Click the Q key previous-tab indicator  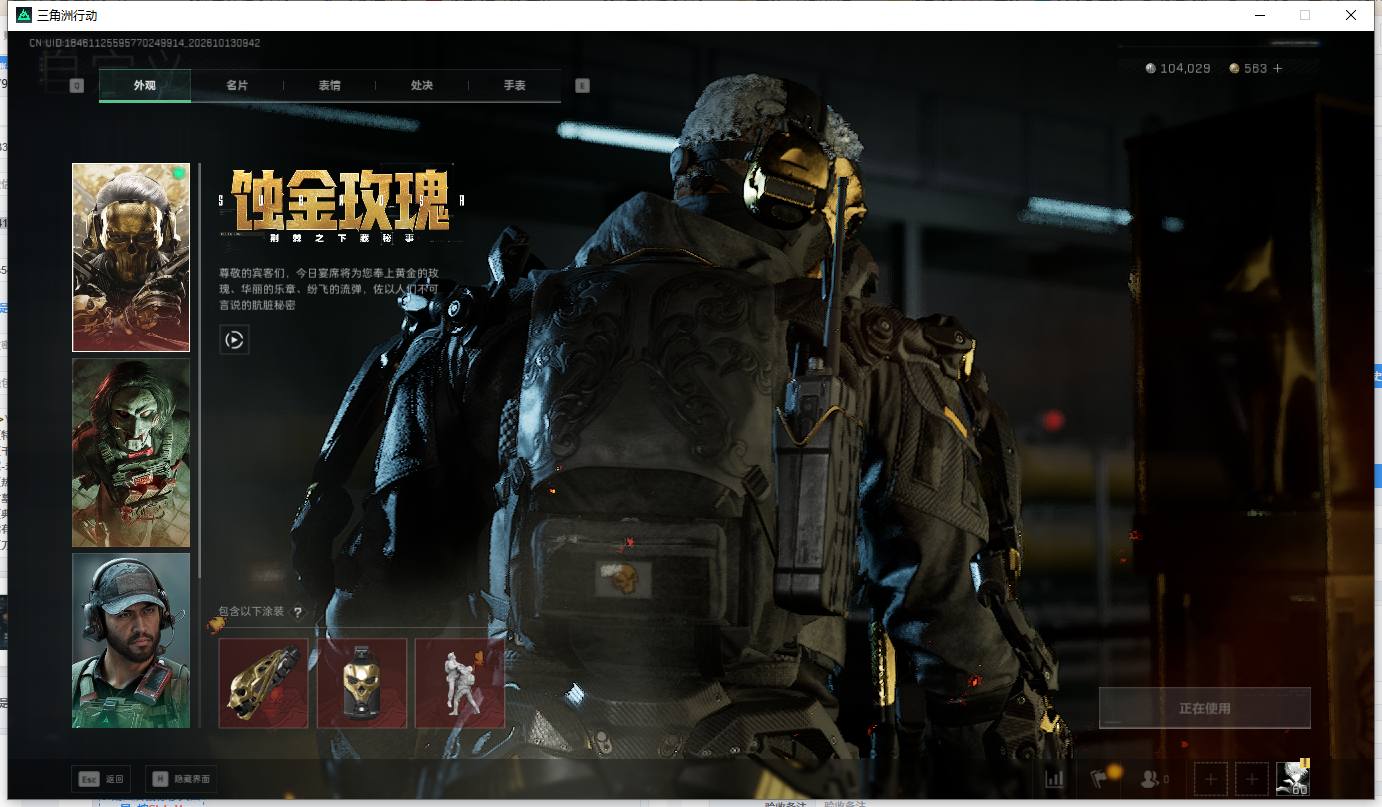coord(77,86)
